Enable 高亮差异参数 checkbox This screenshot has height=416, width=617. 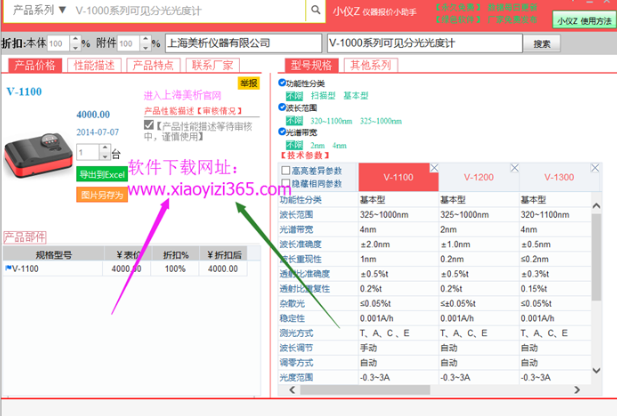[286, 171]
